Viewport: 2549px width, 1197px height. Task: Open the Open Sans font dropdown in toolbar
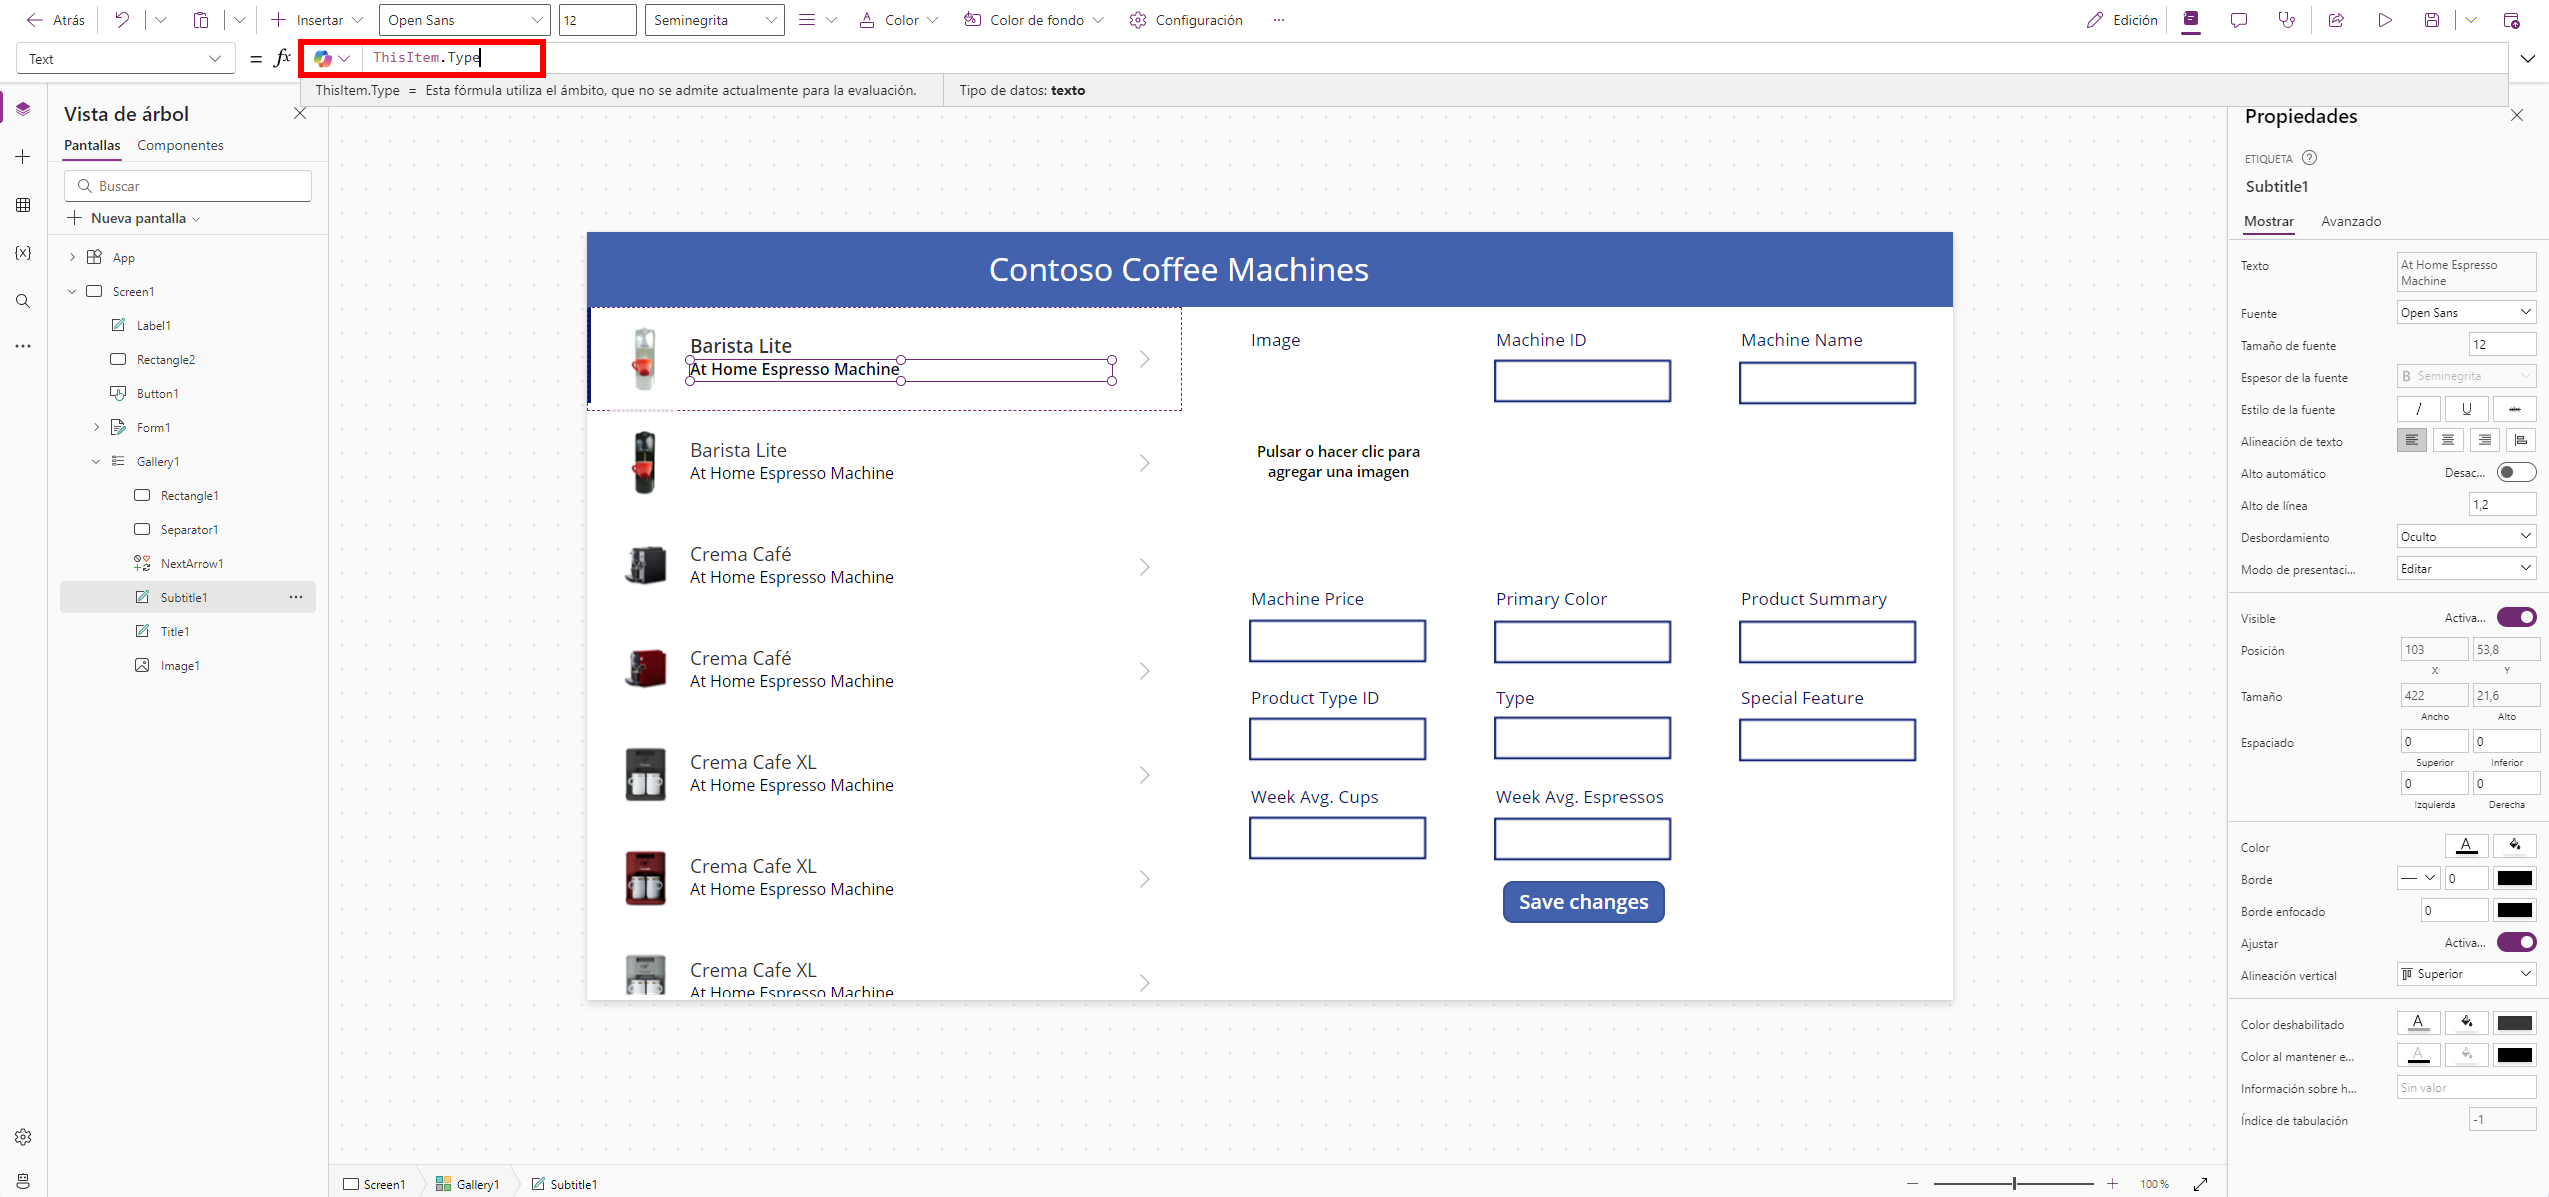click(464, 20)
